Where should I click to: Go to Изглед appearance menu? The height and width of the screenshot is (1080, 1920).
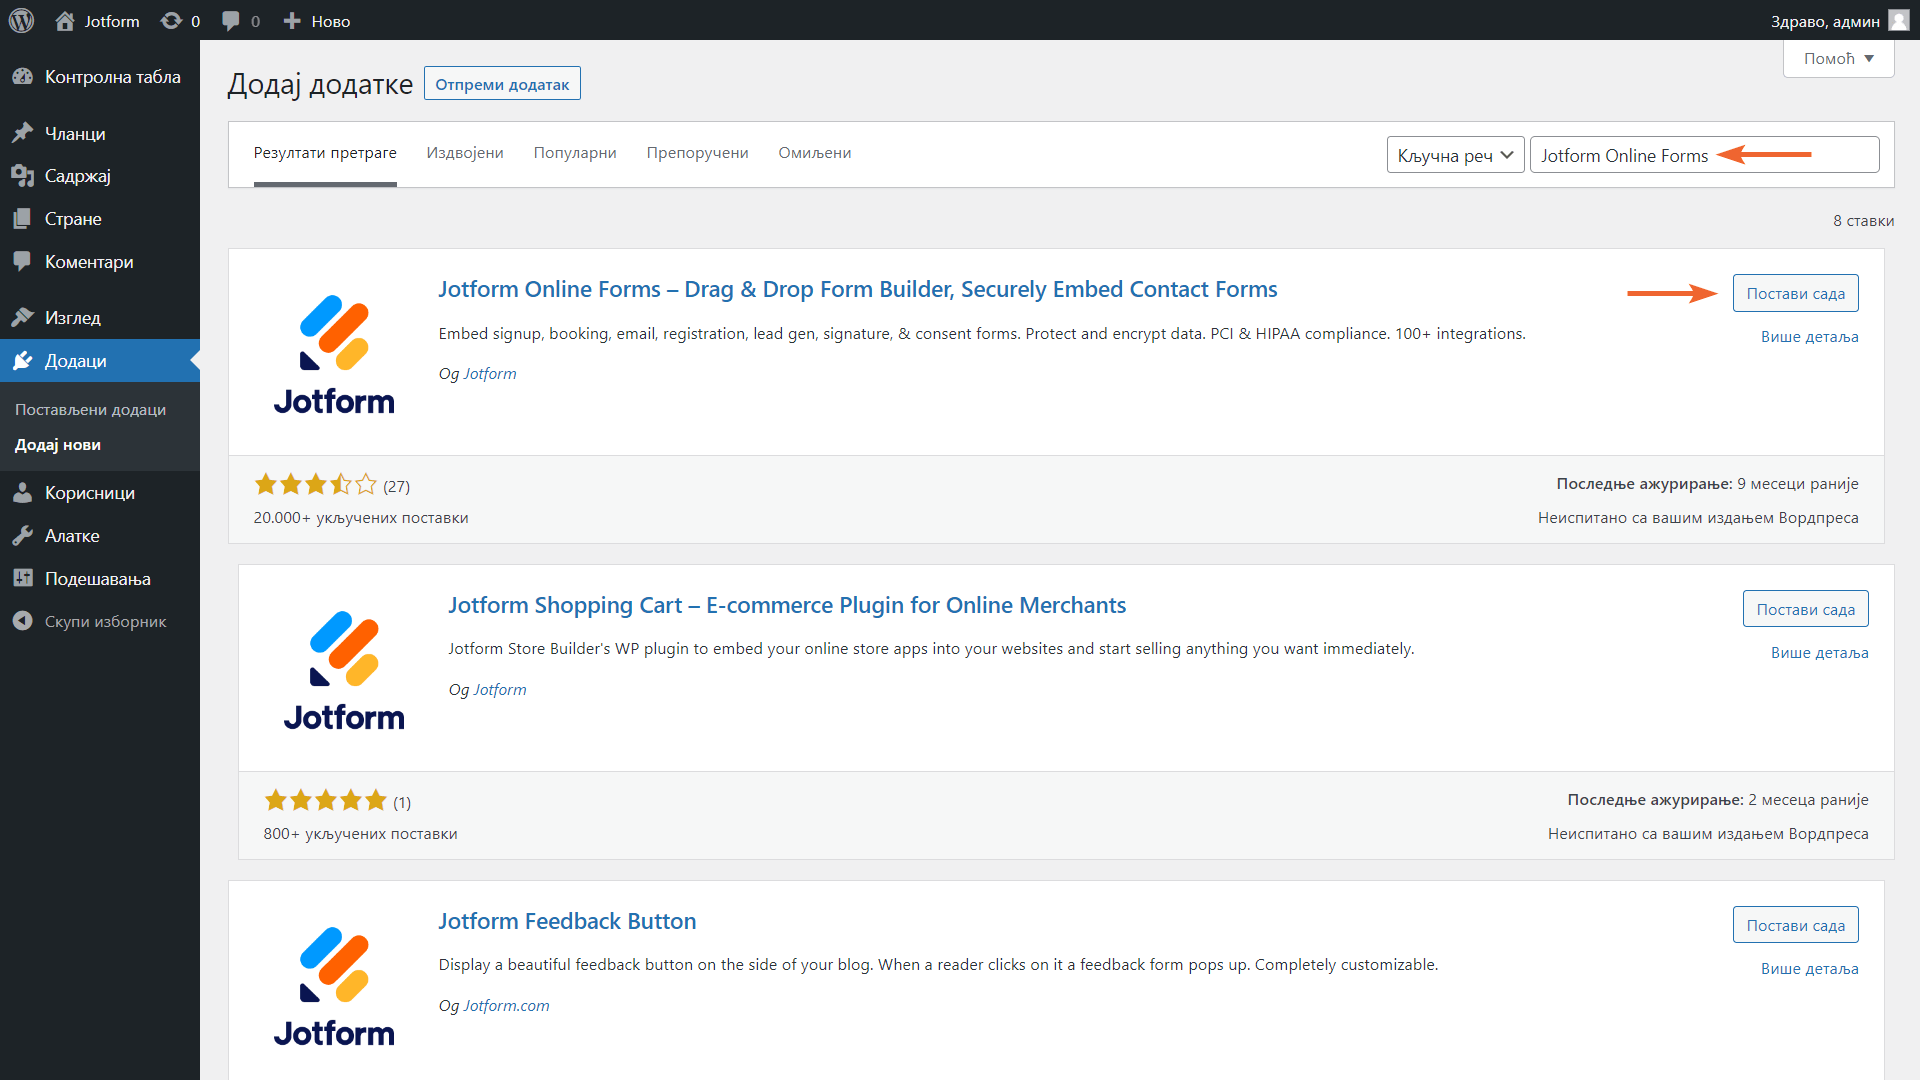[72, 317]
